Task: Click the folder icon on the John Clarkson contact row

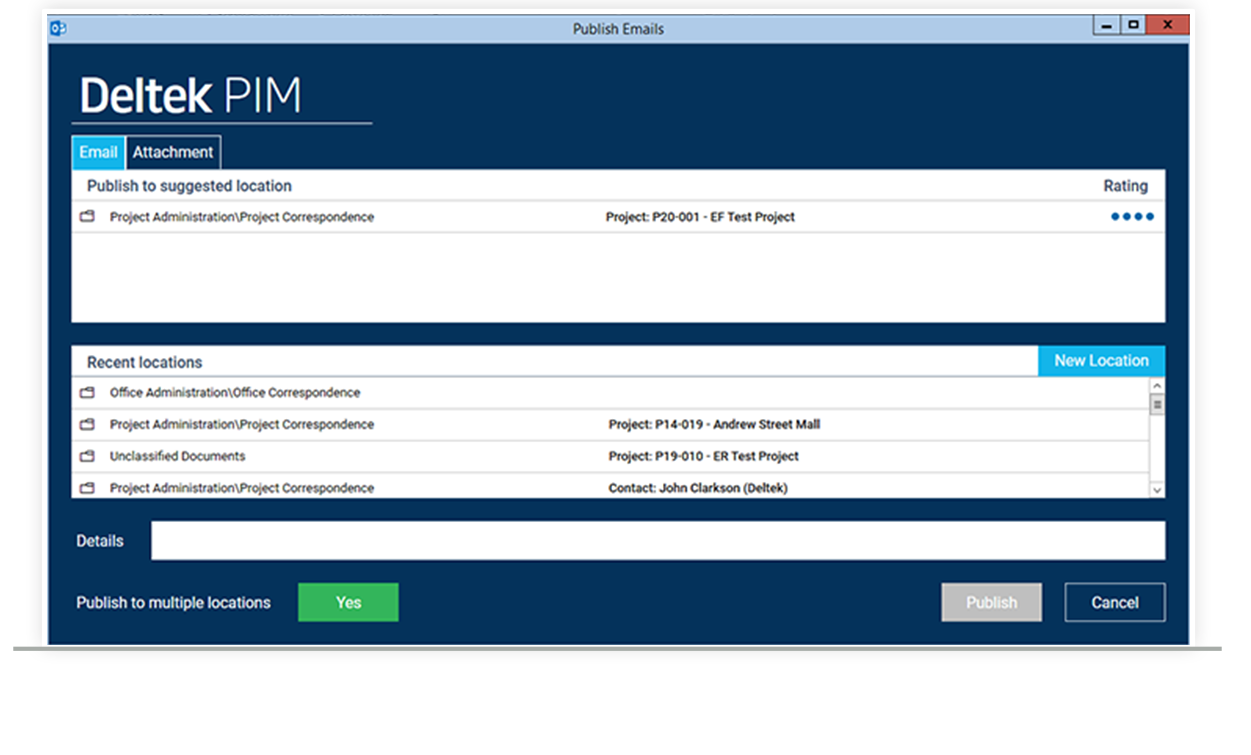Action: (89, 488)
